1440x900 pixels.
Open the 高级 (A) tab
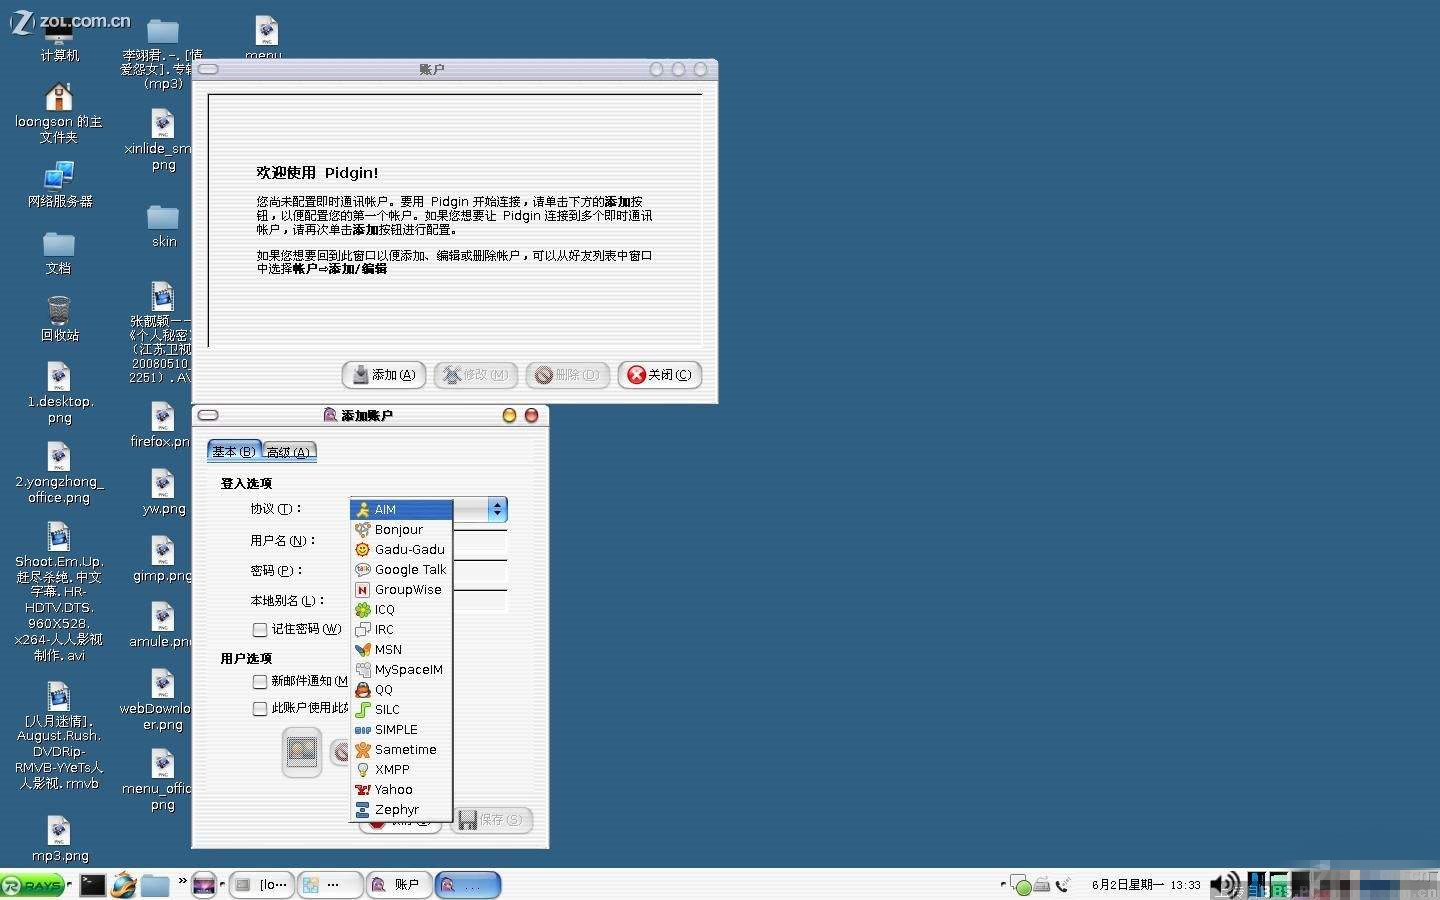[289, 453]
